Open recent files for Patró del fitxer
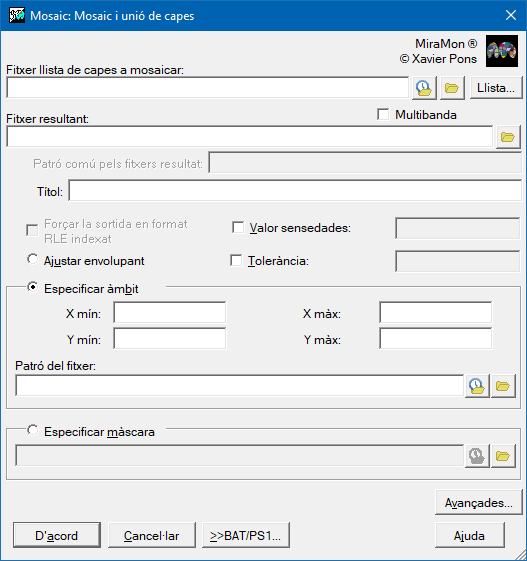The height and width of the screenshot is (561, 527). 477,386
